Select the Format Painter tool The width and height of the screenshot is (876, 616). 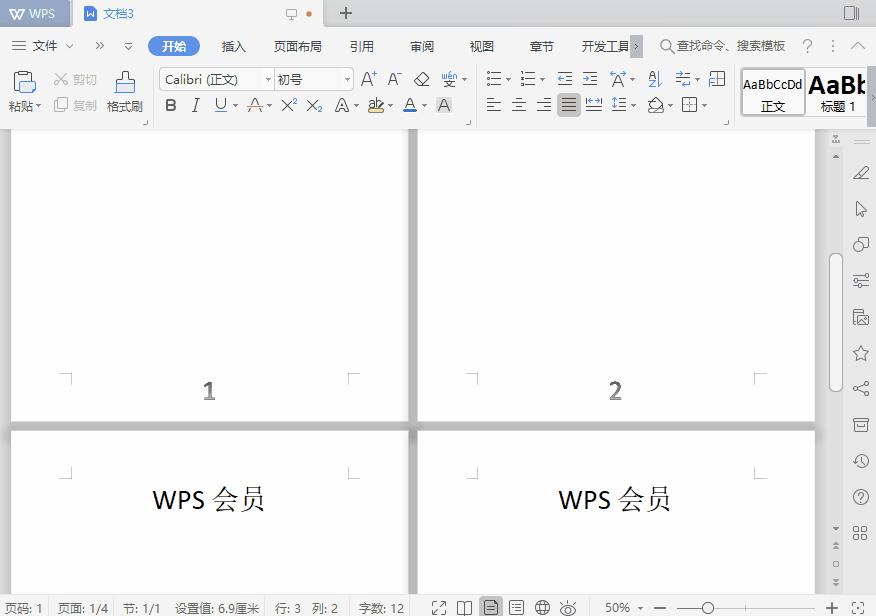(x=125, y=92)
